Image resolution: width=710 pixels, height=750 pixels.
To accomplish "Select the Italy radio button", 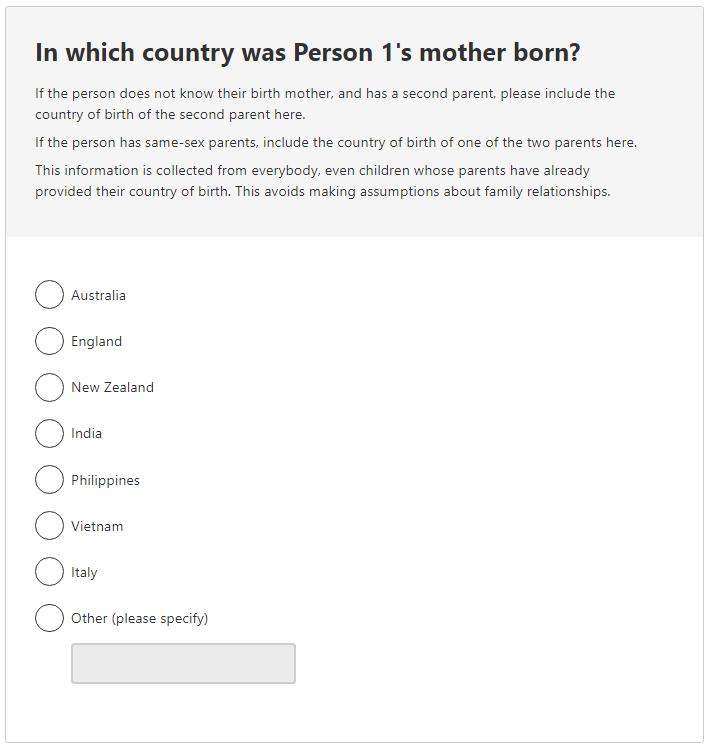I will click(49, 572).
